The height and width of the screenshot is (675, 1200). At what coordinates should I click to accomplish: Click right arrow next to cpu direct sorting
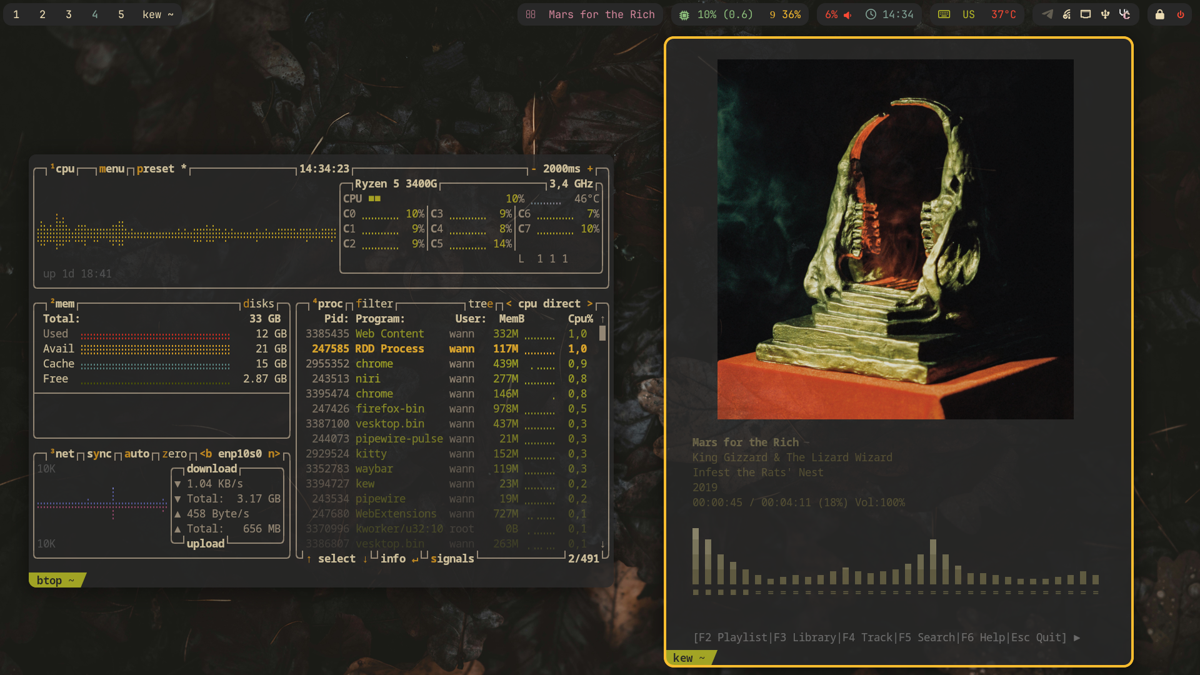pos(589,304)
